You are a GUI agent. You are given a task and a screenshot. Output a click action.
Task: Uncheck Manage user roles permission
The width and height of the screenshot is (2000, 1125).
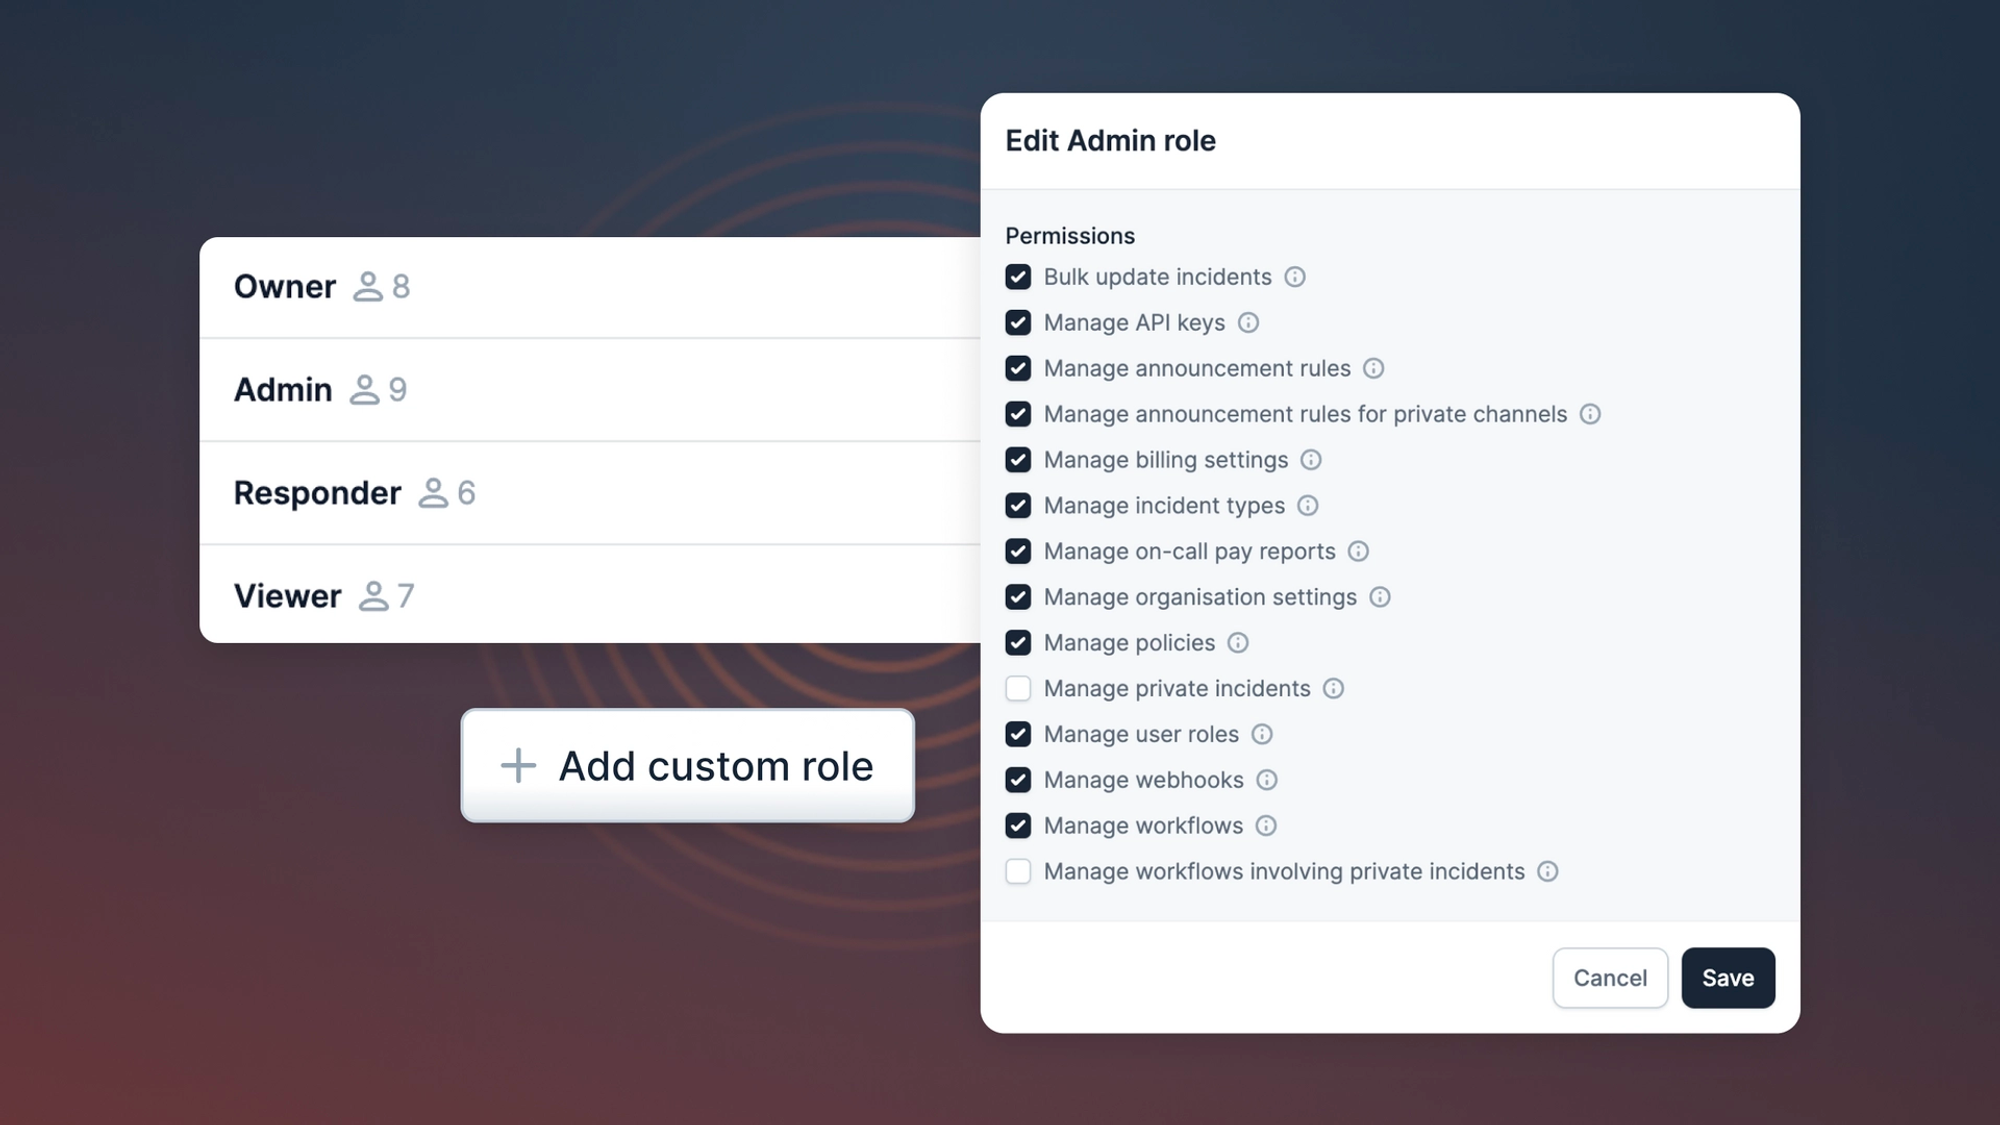coord(1018,734)
